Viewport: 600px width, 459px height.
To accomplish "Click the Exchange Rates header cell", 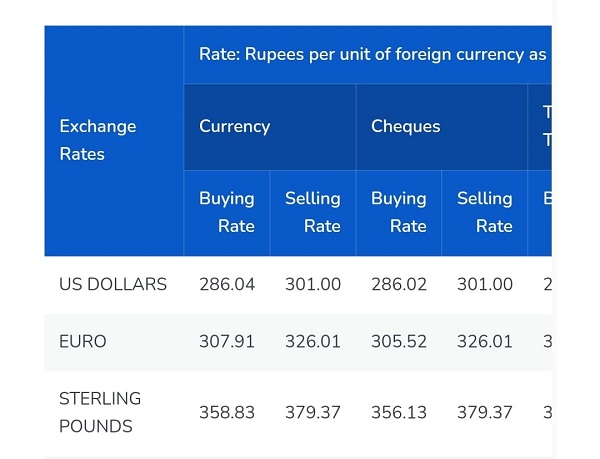I will tap(114, 140).
